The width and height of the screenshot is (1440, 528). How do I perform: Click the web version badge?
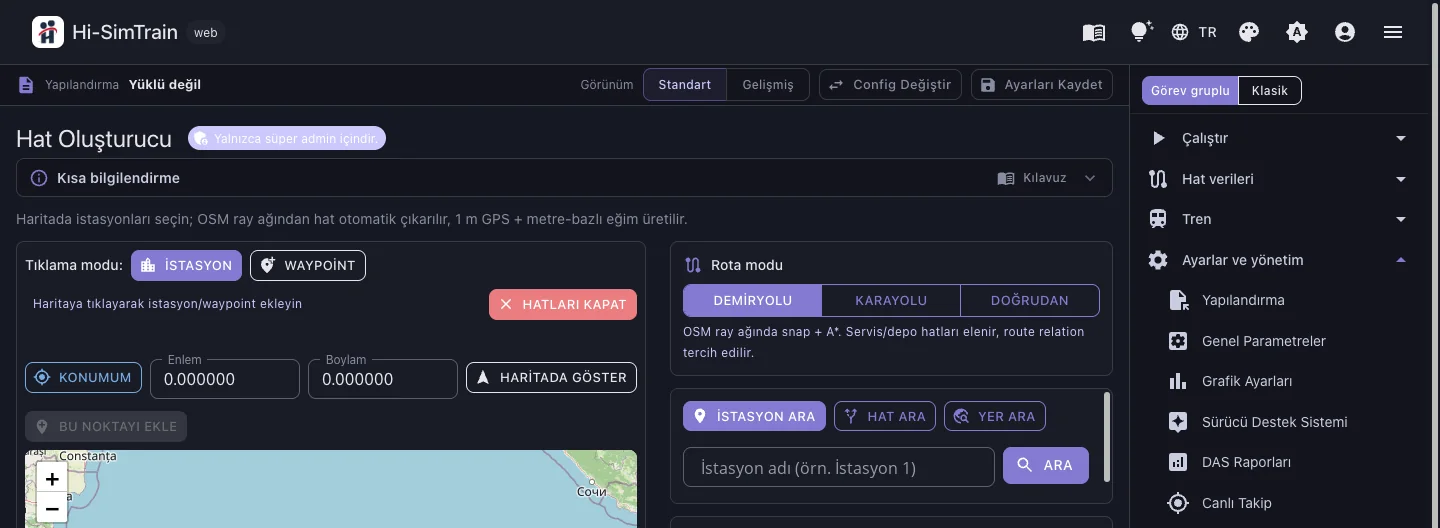(206, 32)
